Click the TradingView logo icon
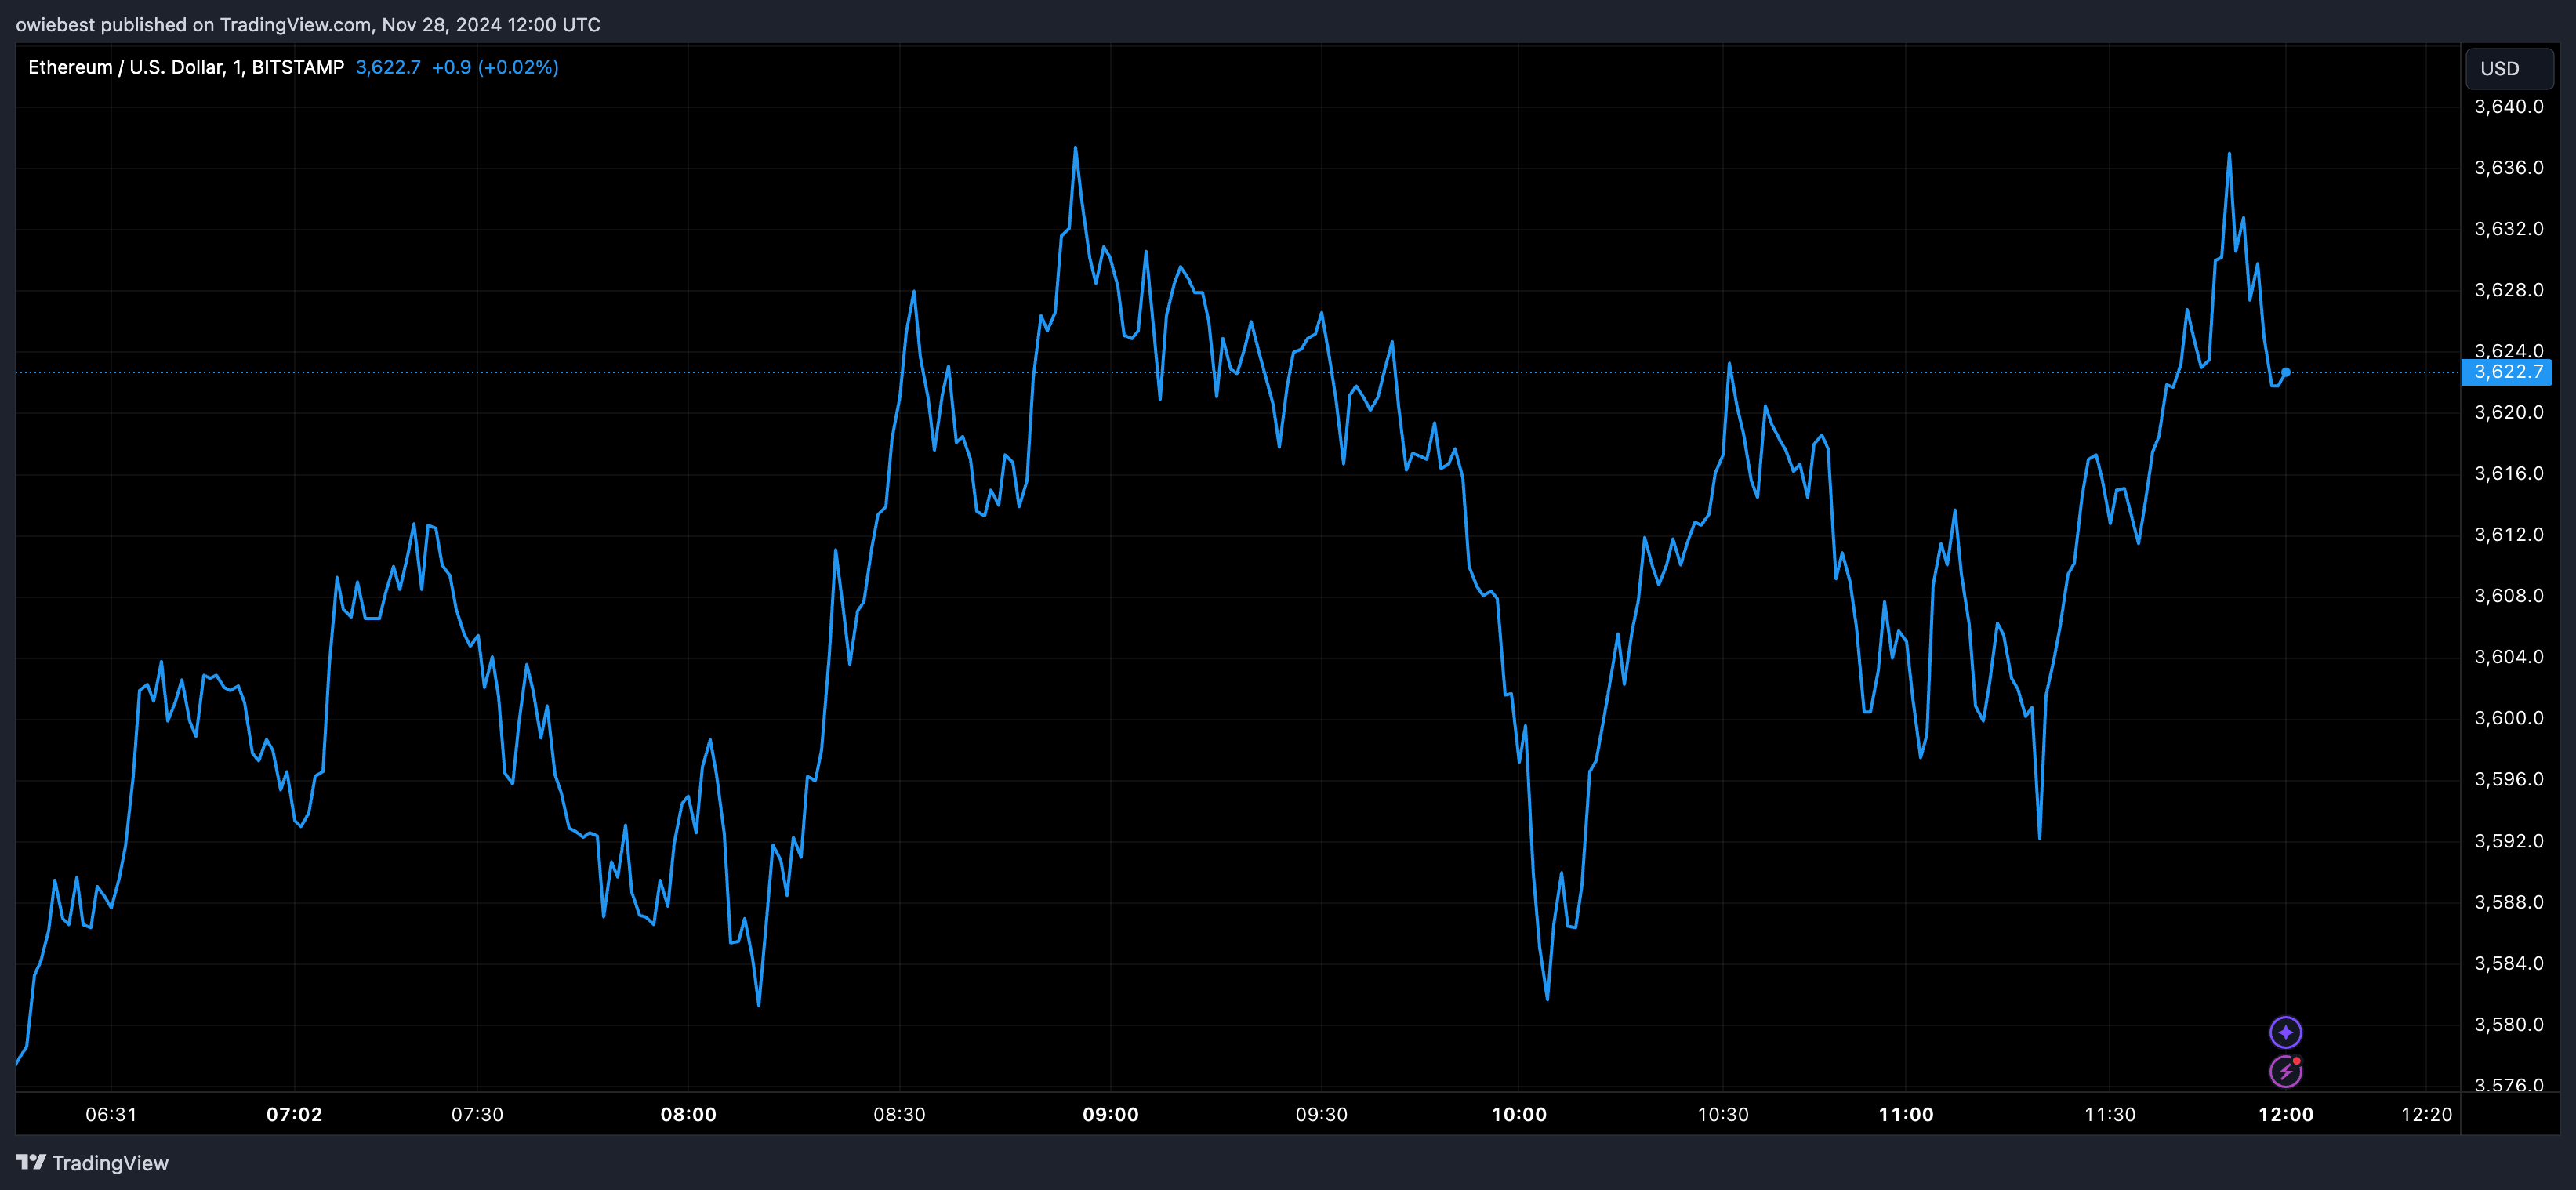 (31, 1162)
